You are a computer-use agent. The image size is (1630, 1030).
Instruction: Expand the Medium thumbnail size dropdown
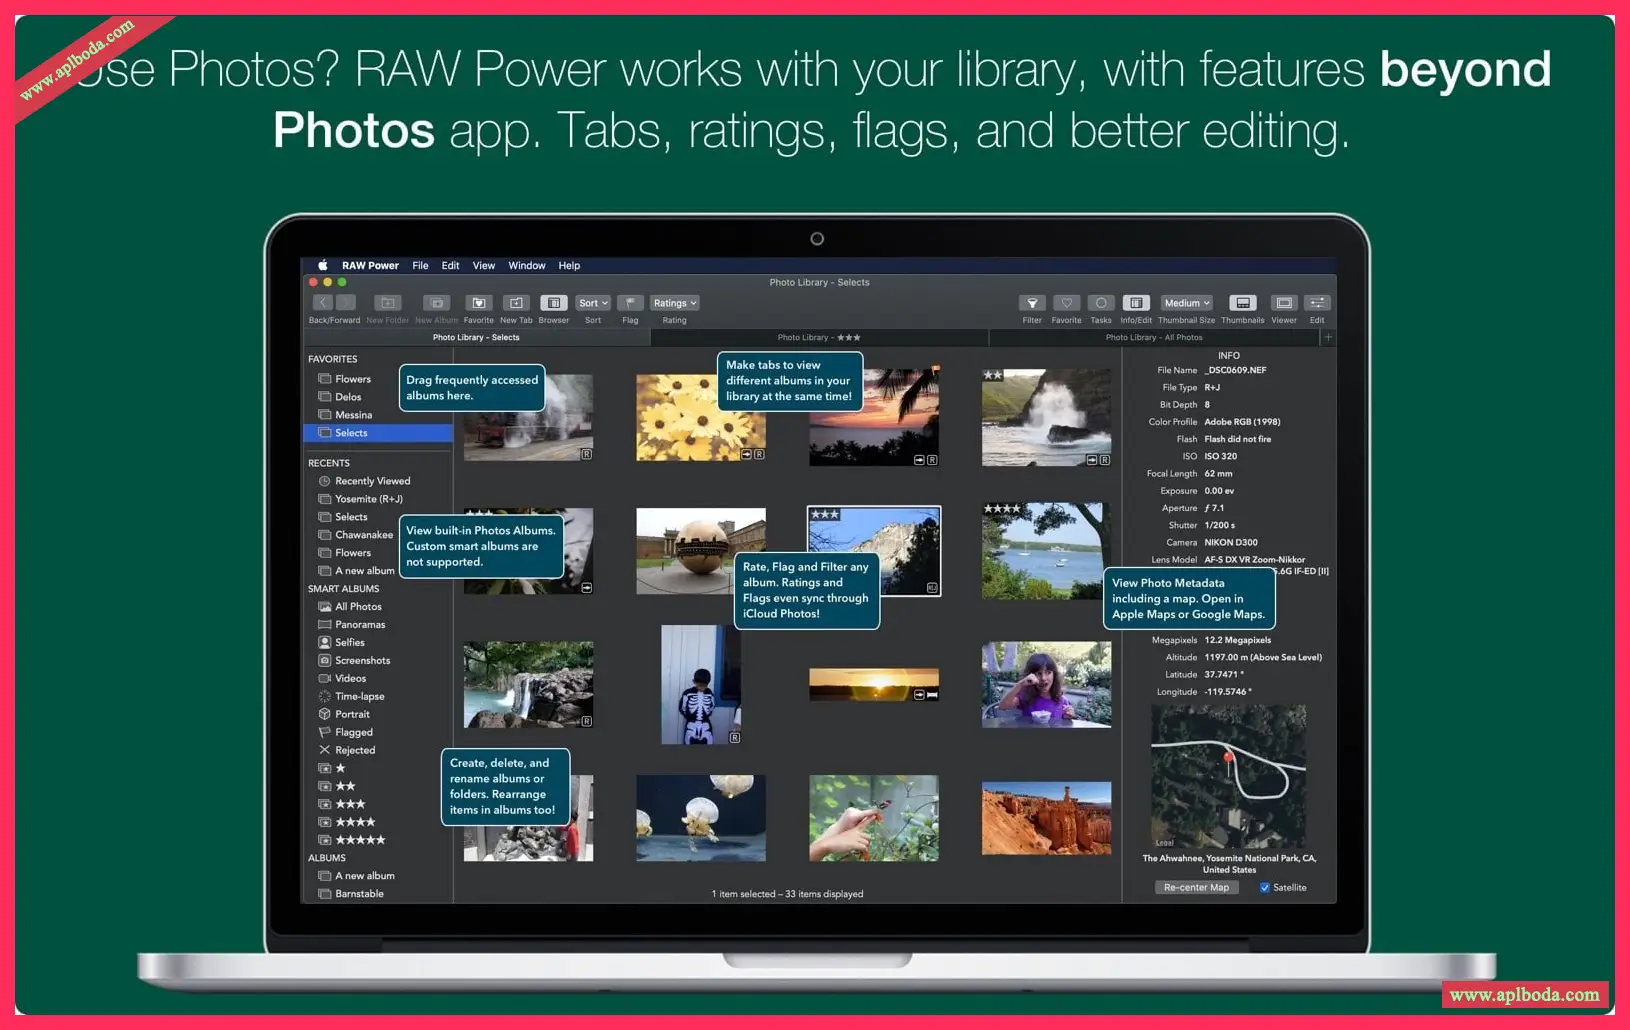[x=1187, y=303]
